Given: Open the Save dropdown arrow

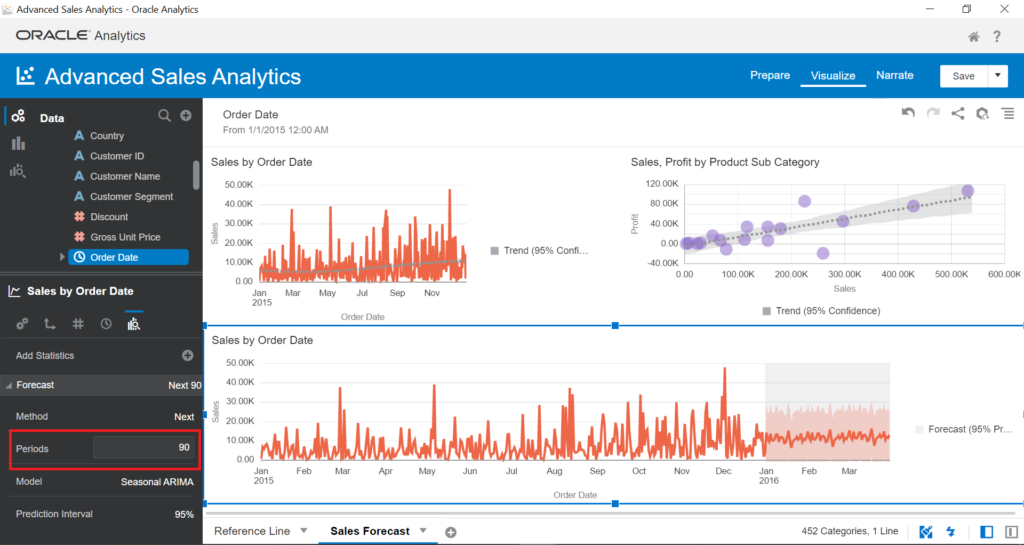Looking at the screenshot, I should [x=998, y=76].
